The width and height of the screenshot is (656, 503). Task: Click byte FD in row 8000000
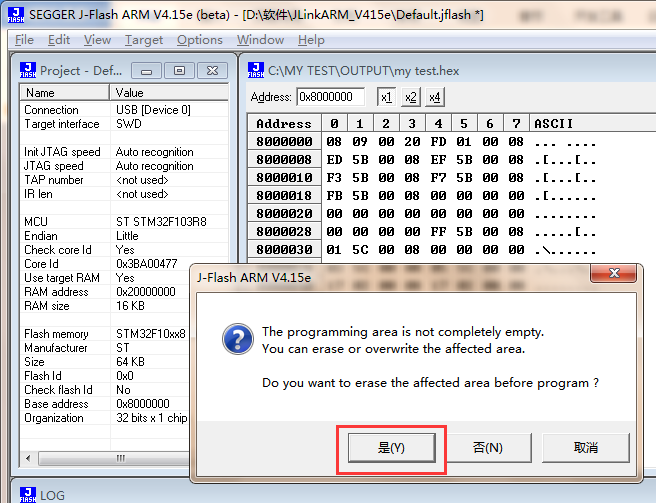pyautogui.click(x=438, y=142)
